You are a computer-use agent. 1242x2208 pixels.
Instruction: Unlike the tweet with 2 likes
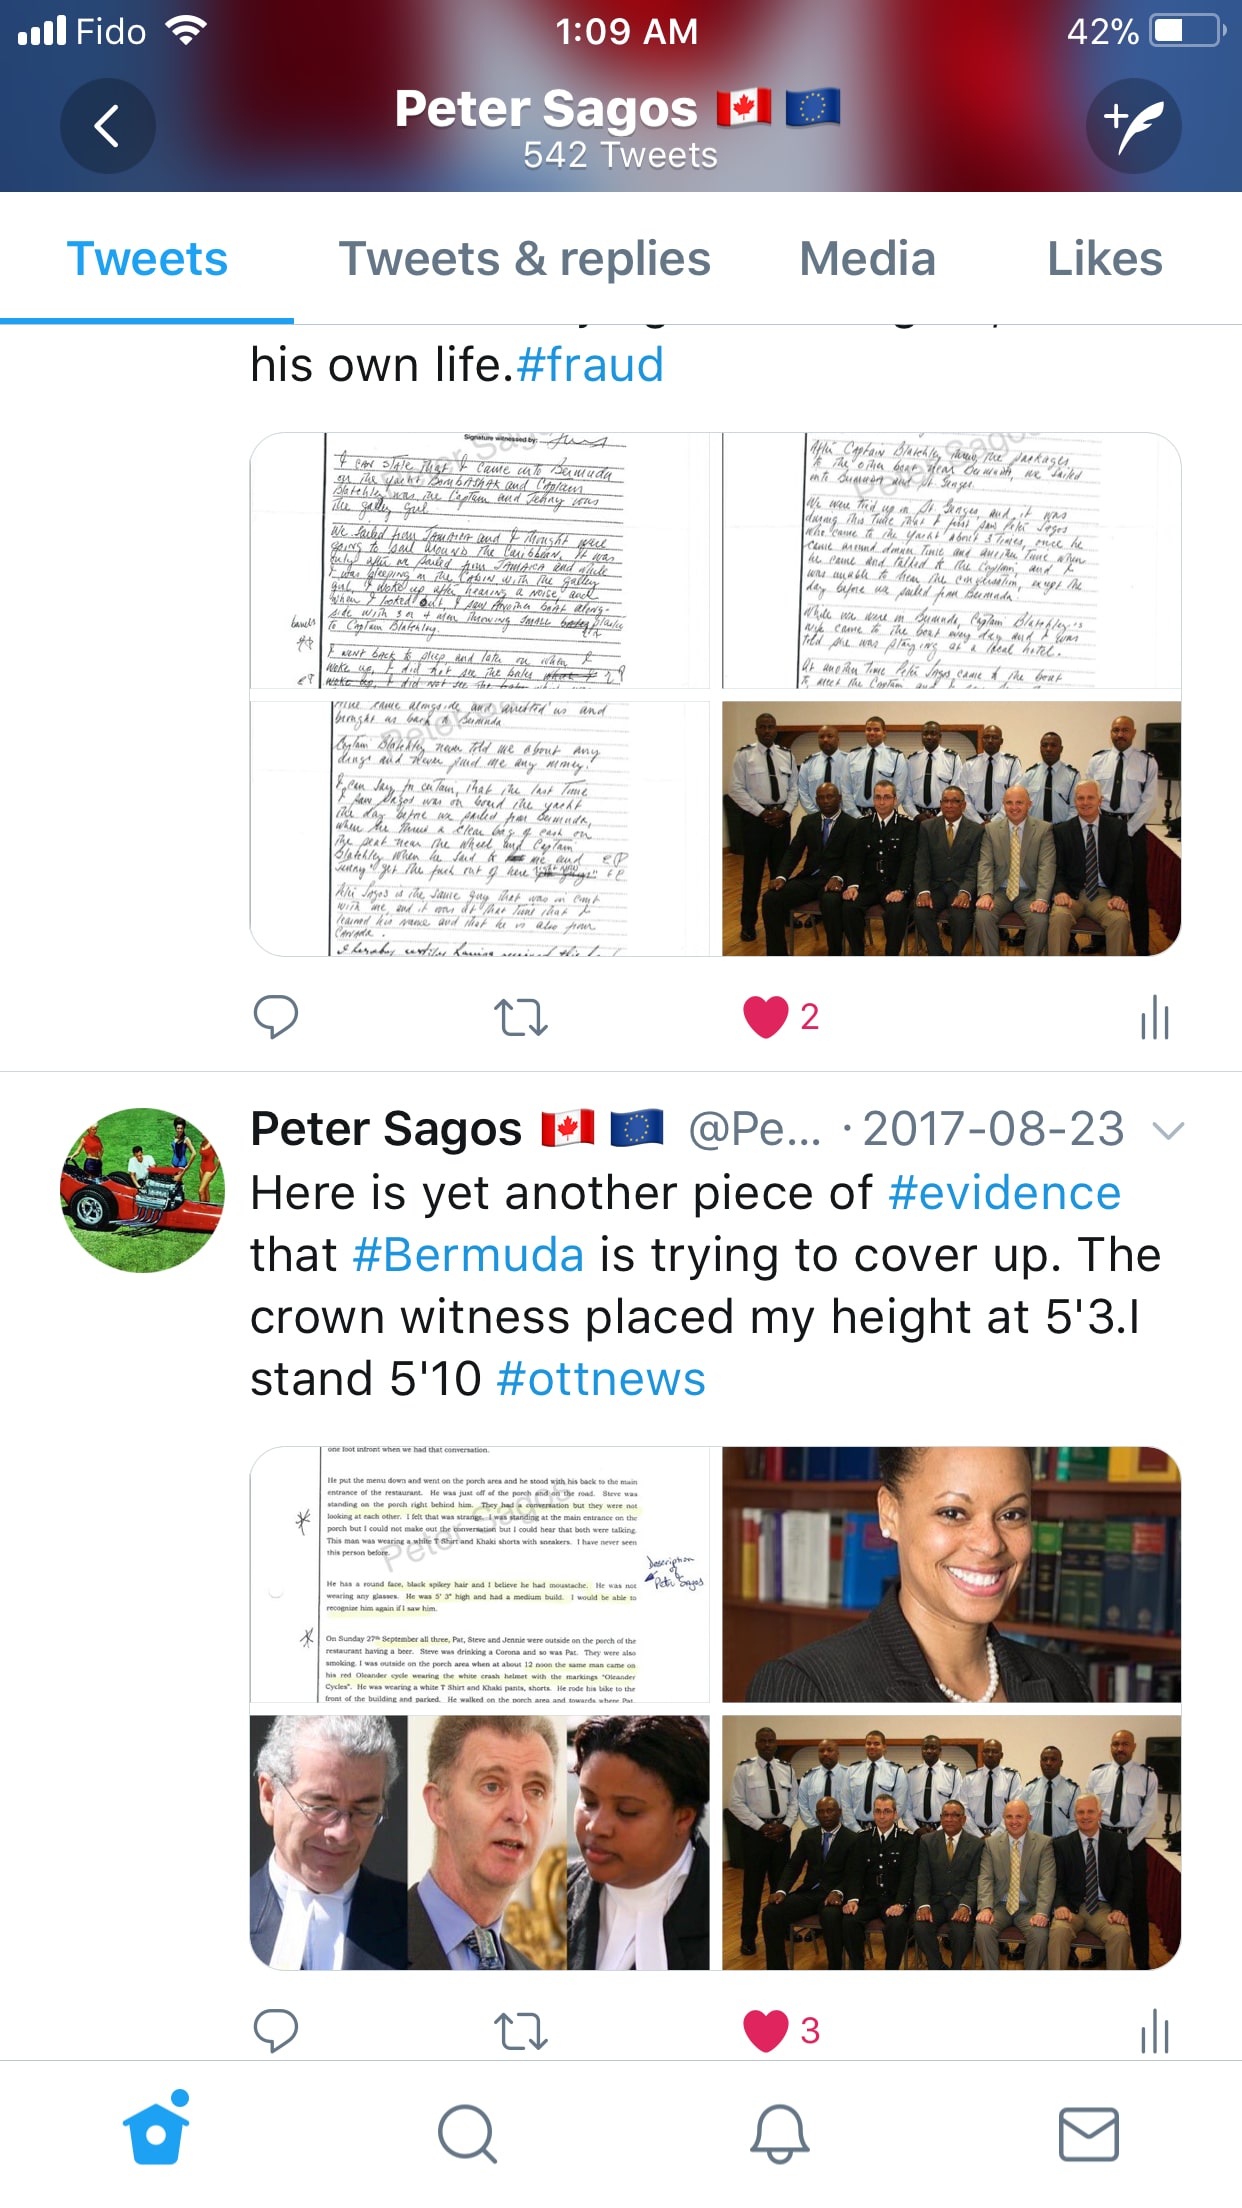click(766, 1018)
